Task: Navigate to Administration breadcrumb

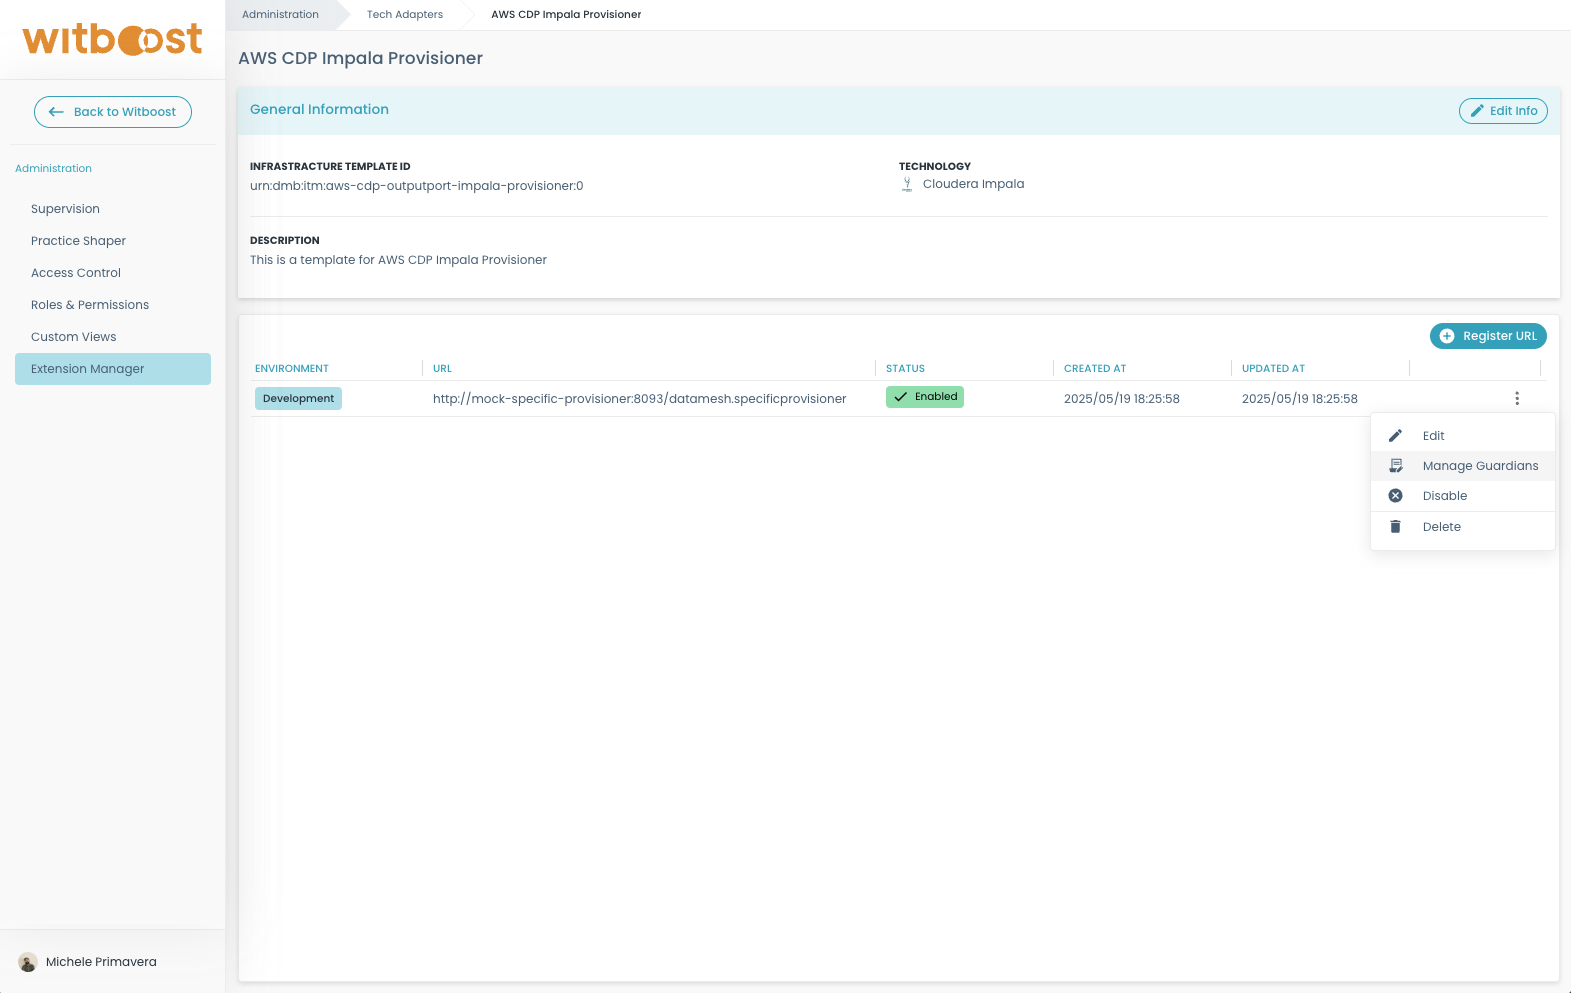Action: tap(280, 15)
